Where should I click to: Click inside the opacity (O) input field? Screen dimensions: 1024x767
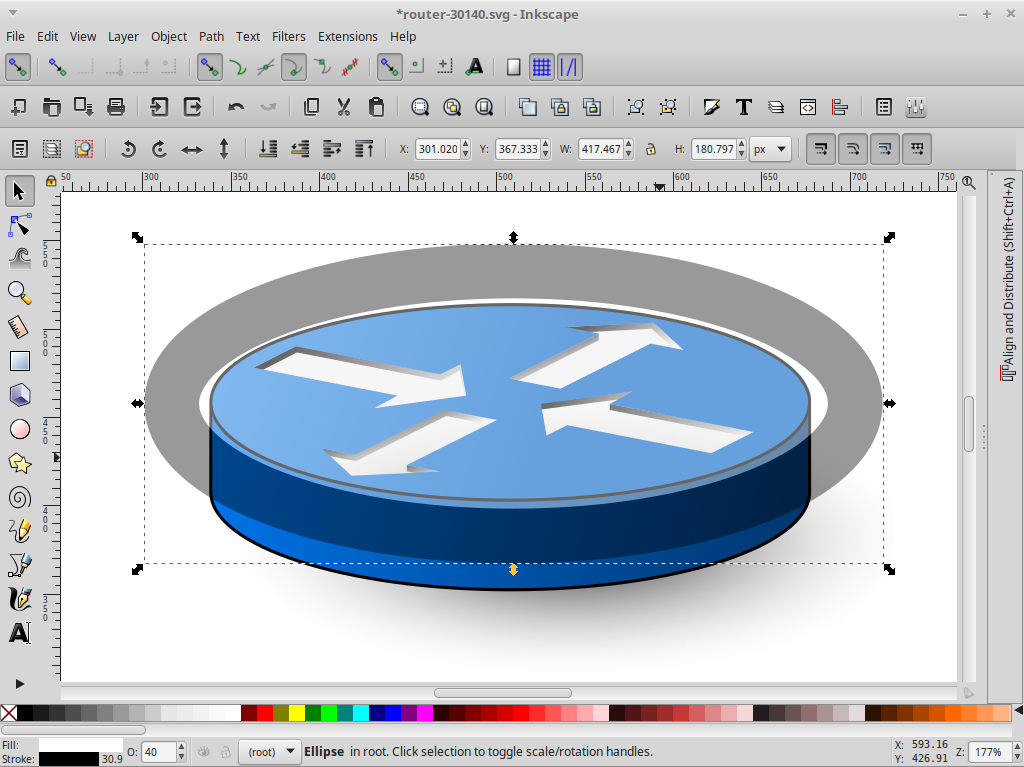pos(161,751)
